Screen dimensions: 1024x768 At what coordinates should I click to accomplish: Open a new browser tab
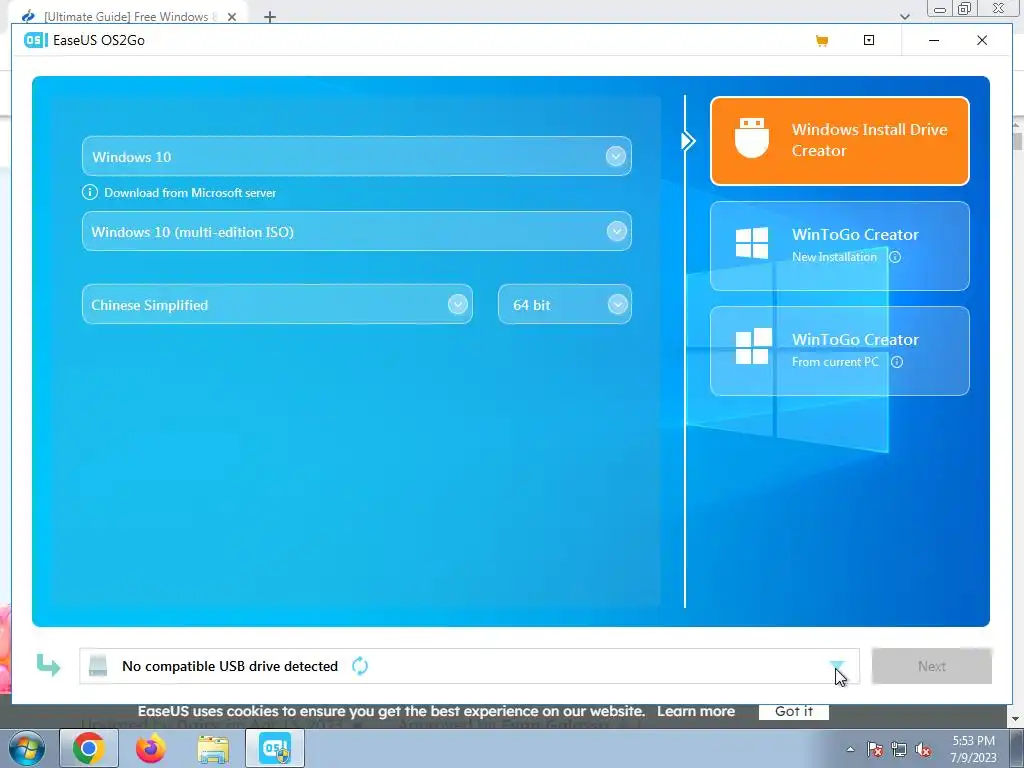click(x=270, y=17)
